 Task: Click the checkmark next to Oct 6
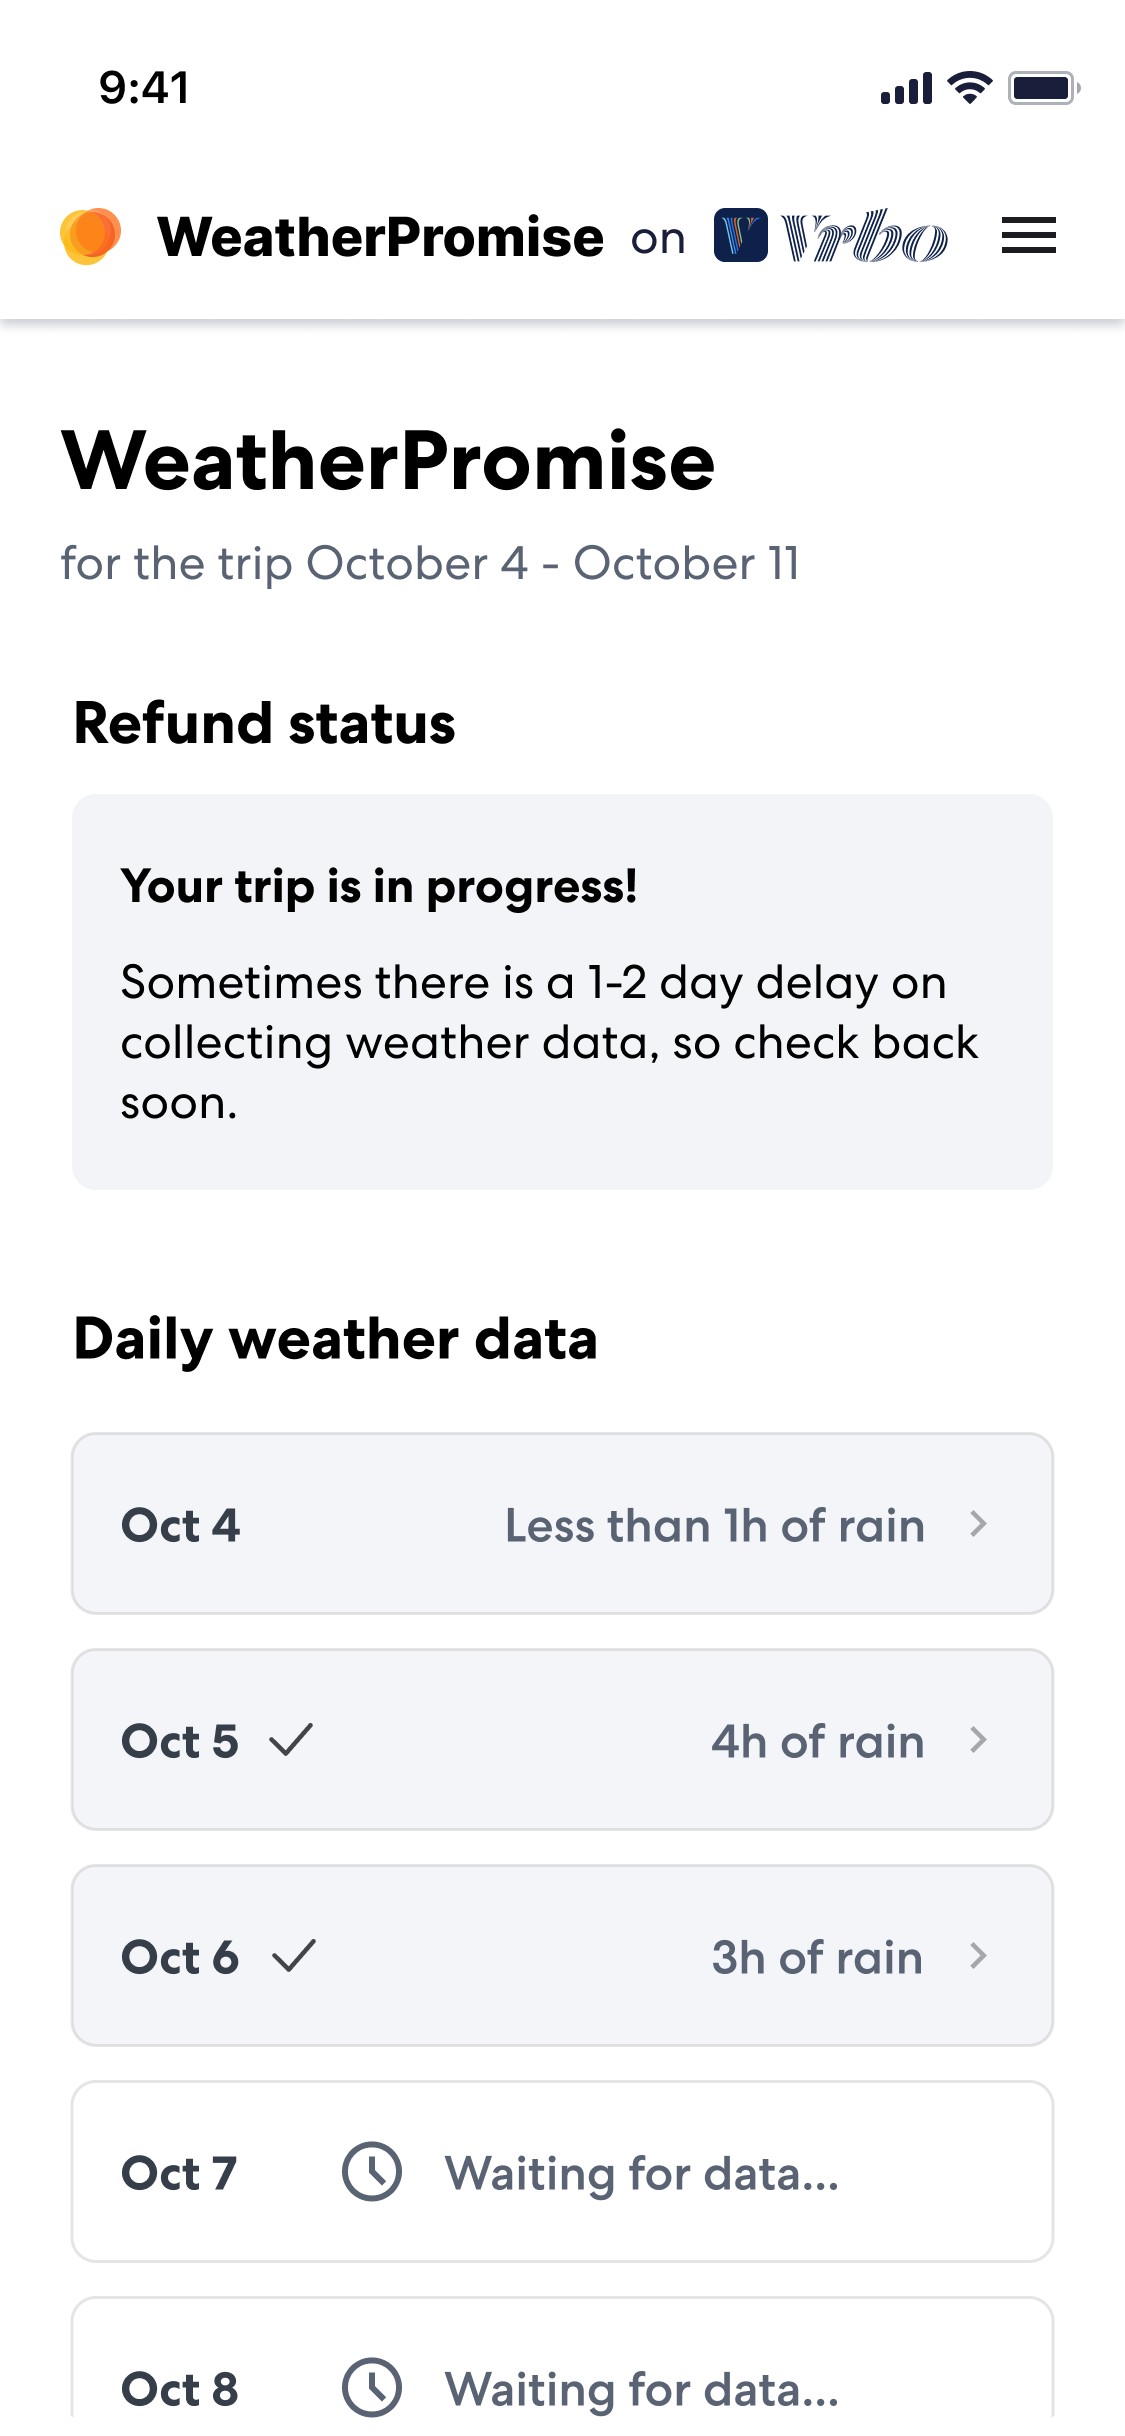[x=294, y=1956]
